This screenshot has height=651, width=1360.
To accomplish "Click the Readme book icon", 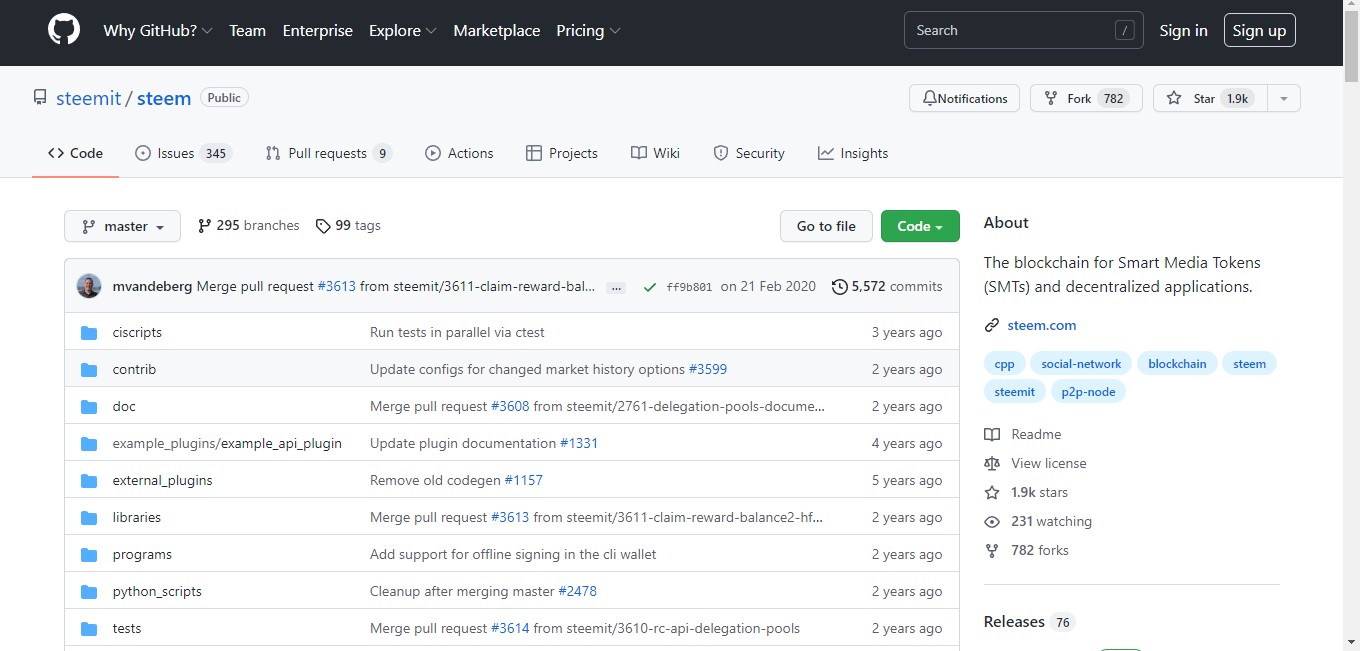I will coord(992,434).
